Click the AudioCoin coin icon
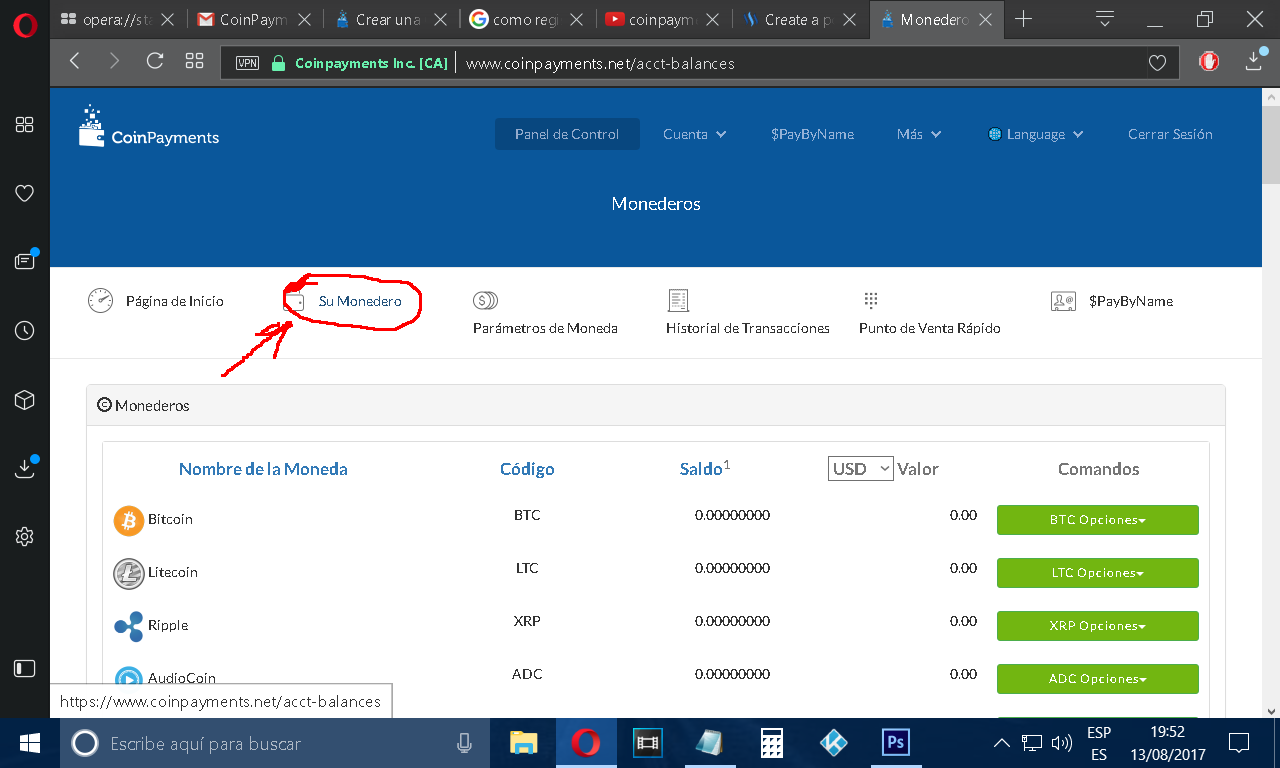The height and width of the screenshot is (768, 1280). (x=129, y=680)
